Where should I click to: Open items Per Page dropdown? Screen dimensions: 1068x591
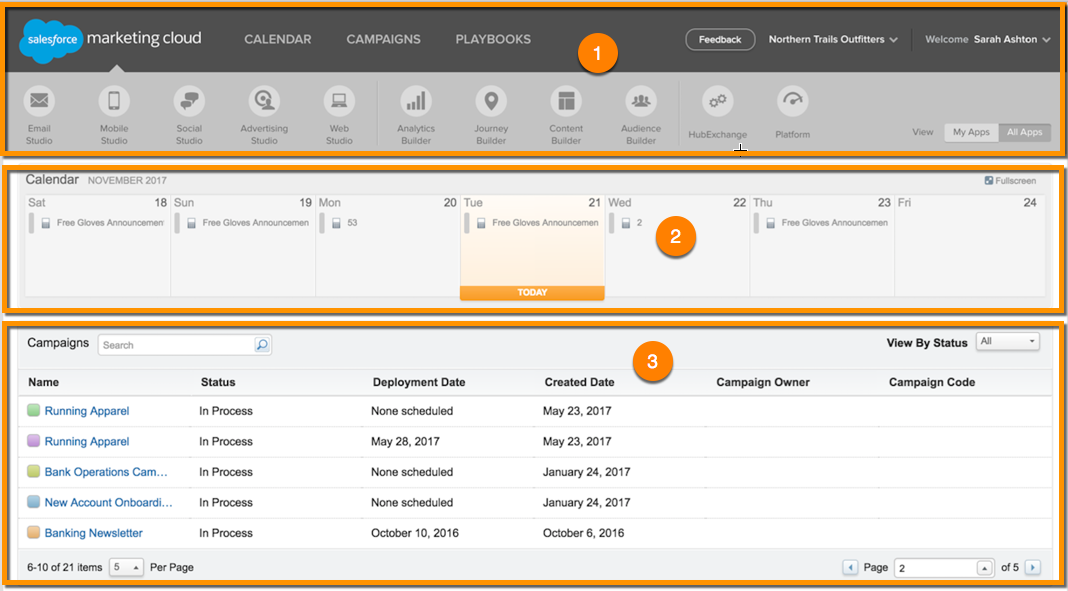(x=126, y=567)
